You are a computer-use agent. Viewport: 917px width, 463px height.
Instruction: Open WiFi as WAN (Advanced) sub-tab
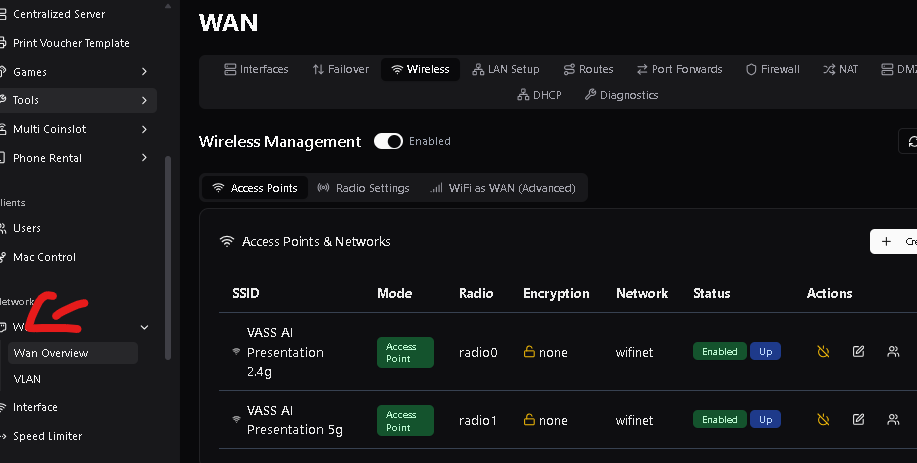pyautogui.click(x=503, y=188)
